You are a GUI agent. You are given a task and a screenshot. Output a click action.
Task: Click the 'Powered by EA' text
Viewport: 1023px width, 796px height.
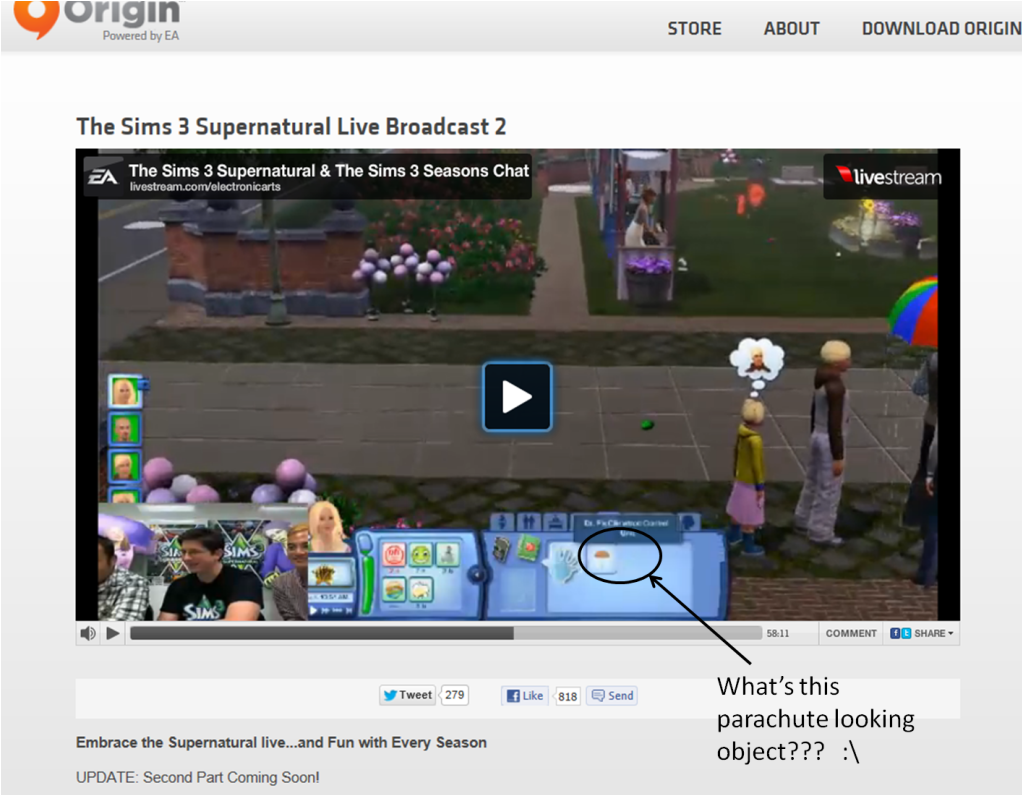pyautogui.click(x=140, y=35)
